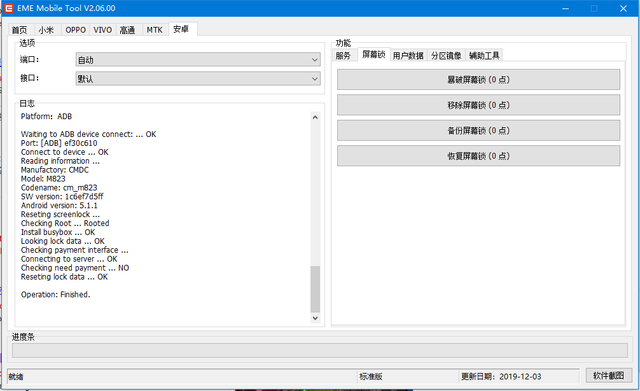Click the 更新日期: 2019-12-03 status text

click(x=501, y=377)
